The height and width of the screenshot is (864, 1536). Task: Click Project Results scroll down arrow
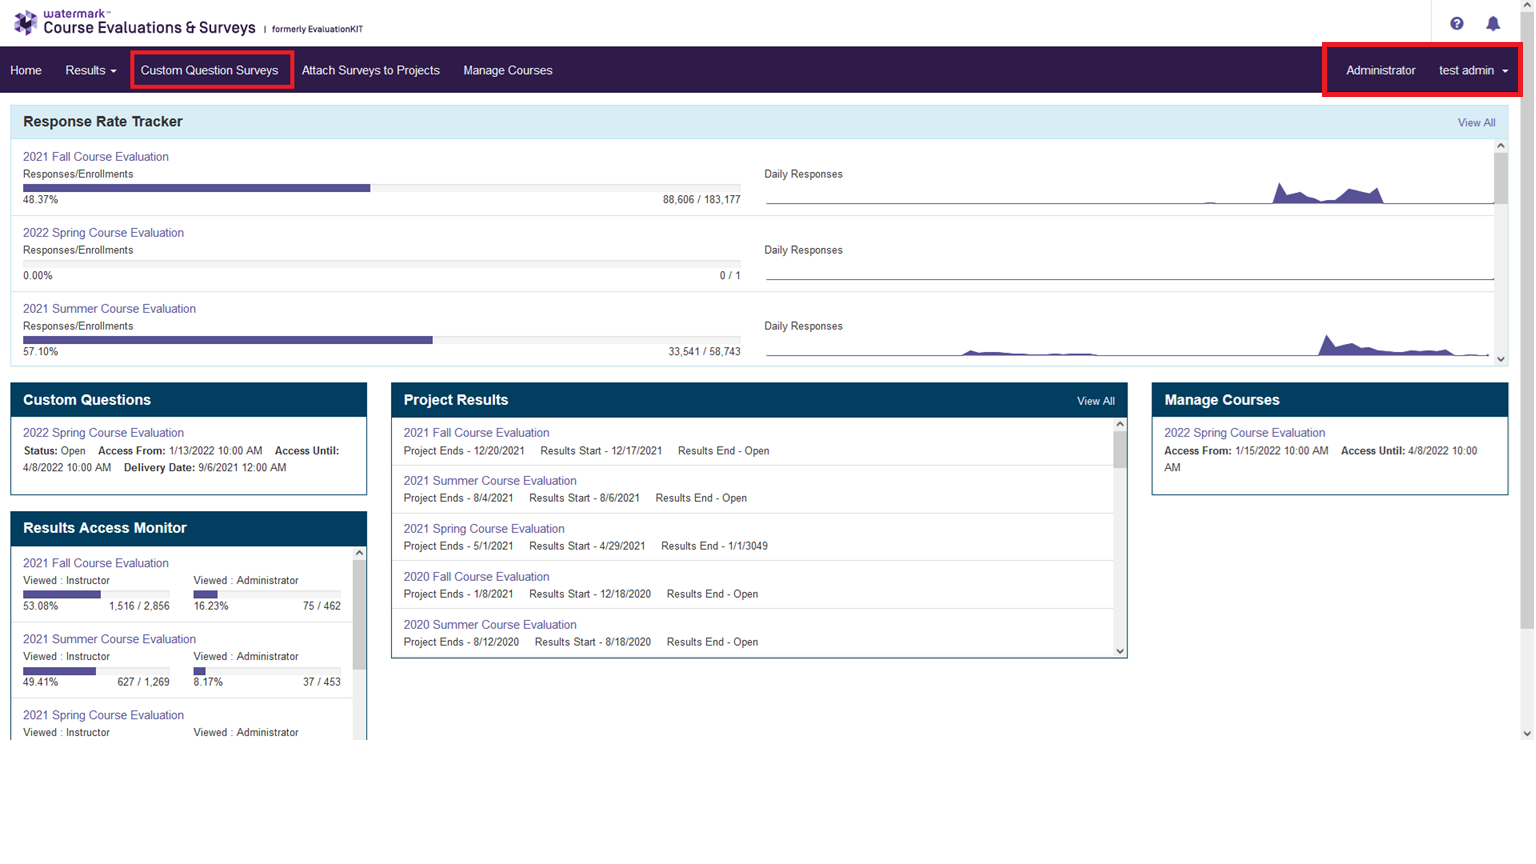click(1120, 651)
